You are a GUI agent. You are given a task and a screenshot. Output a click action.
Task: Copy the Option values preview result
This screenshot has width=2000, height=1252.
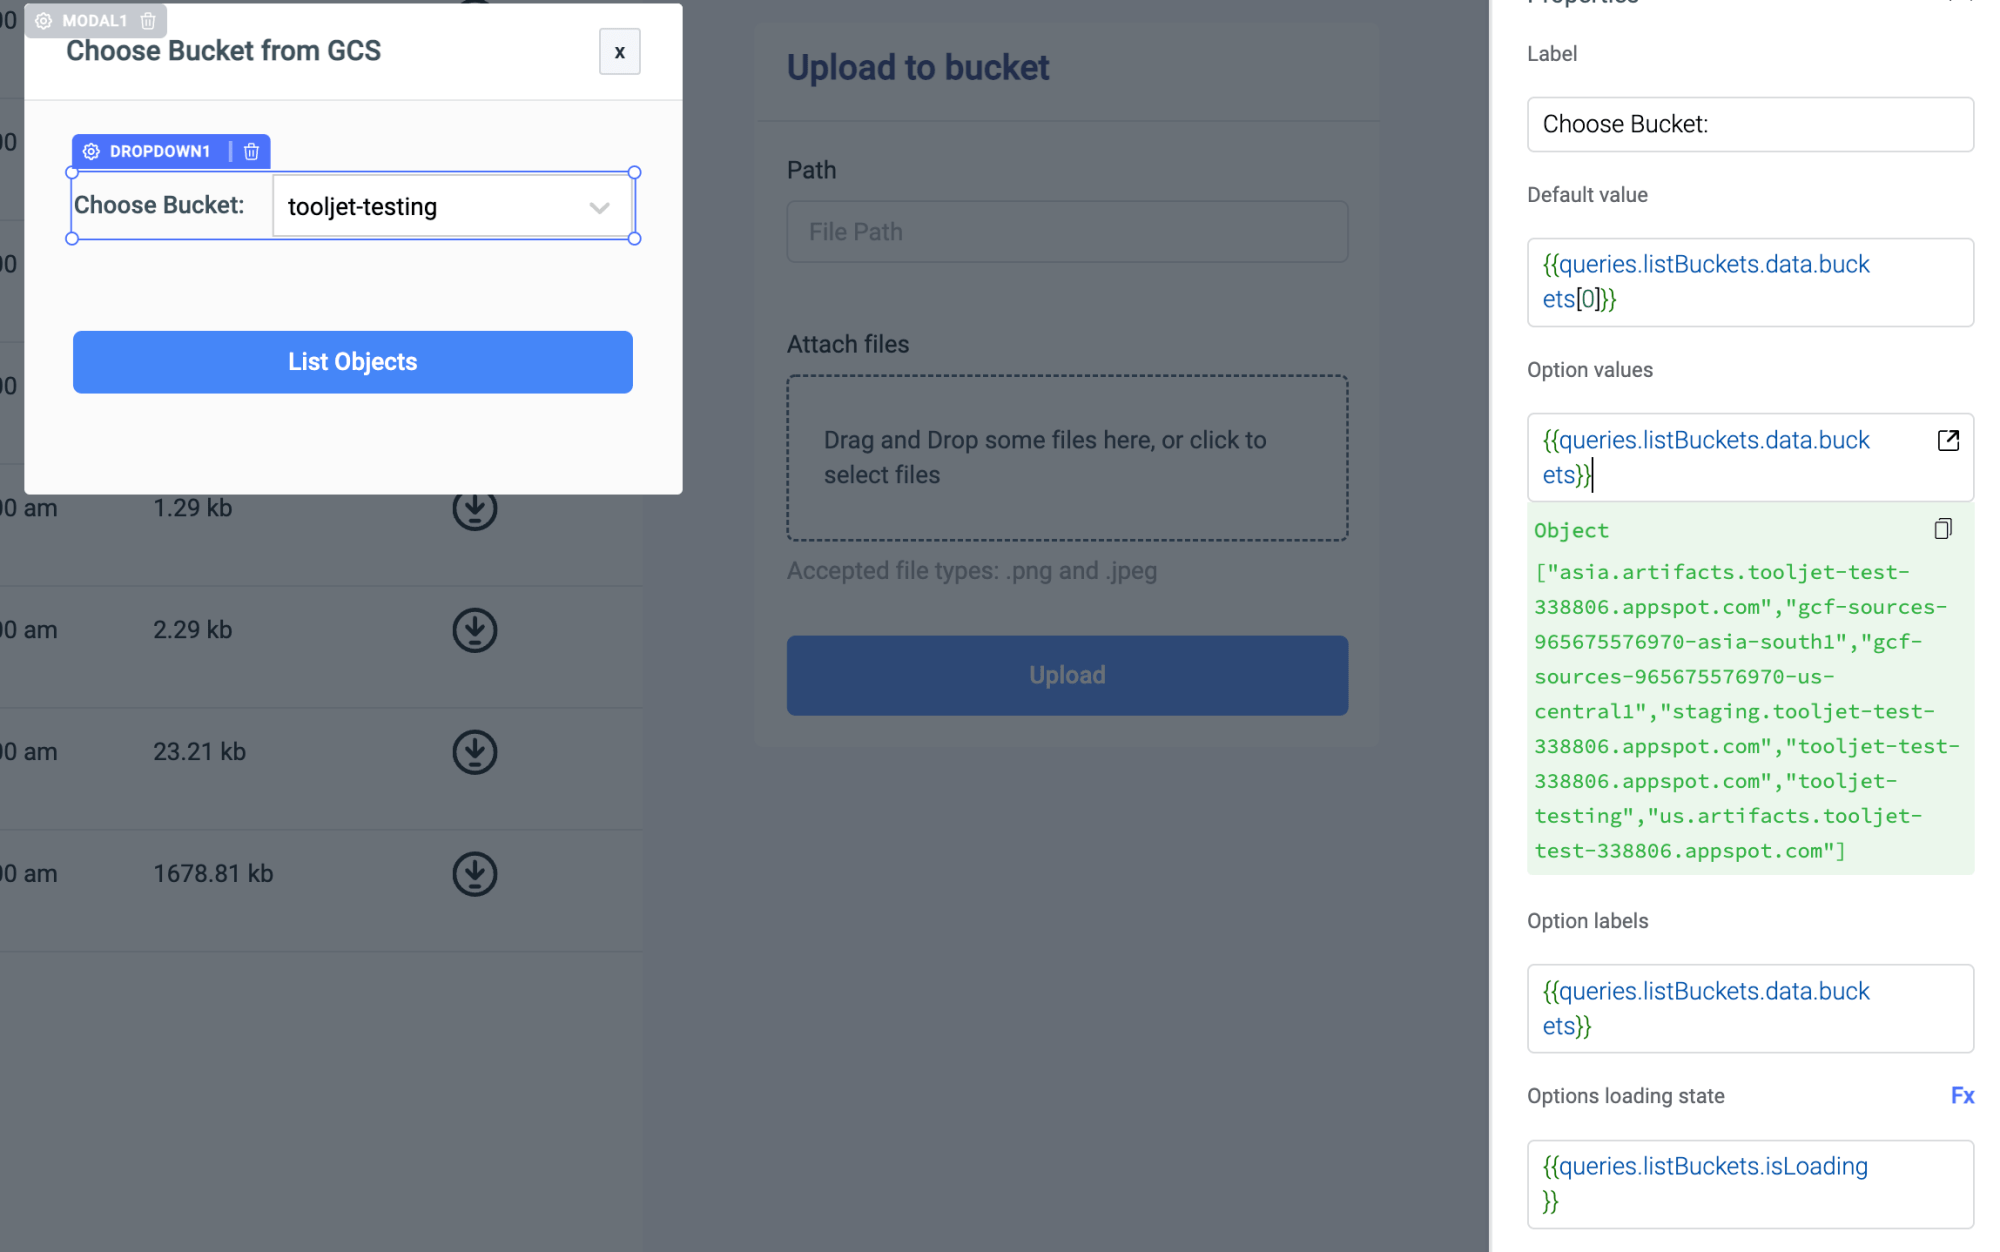[1942, 529]
